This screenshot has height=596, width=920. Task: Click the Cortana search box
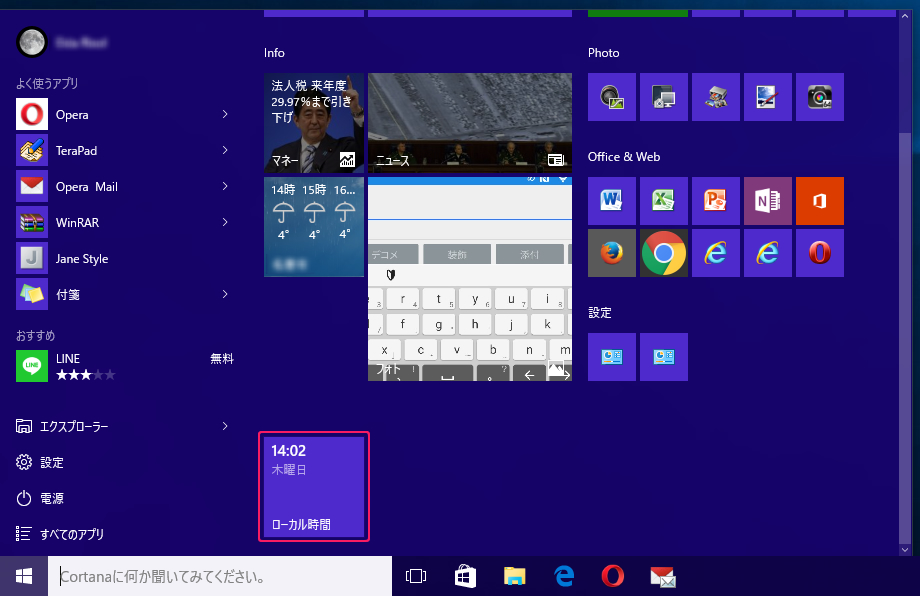[220, 576]
